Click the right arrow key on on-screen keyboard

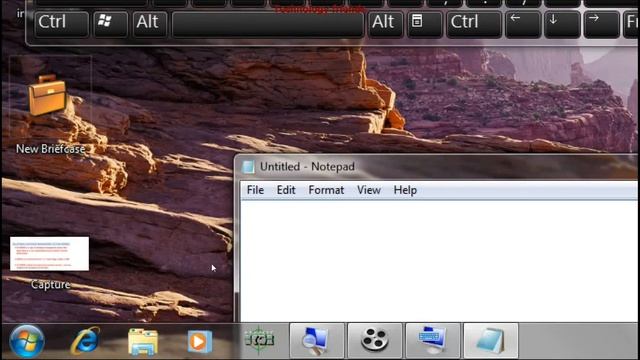pos(601,24)
